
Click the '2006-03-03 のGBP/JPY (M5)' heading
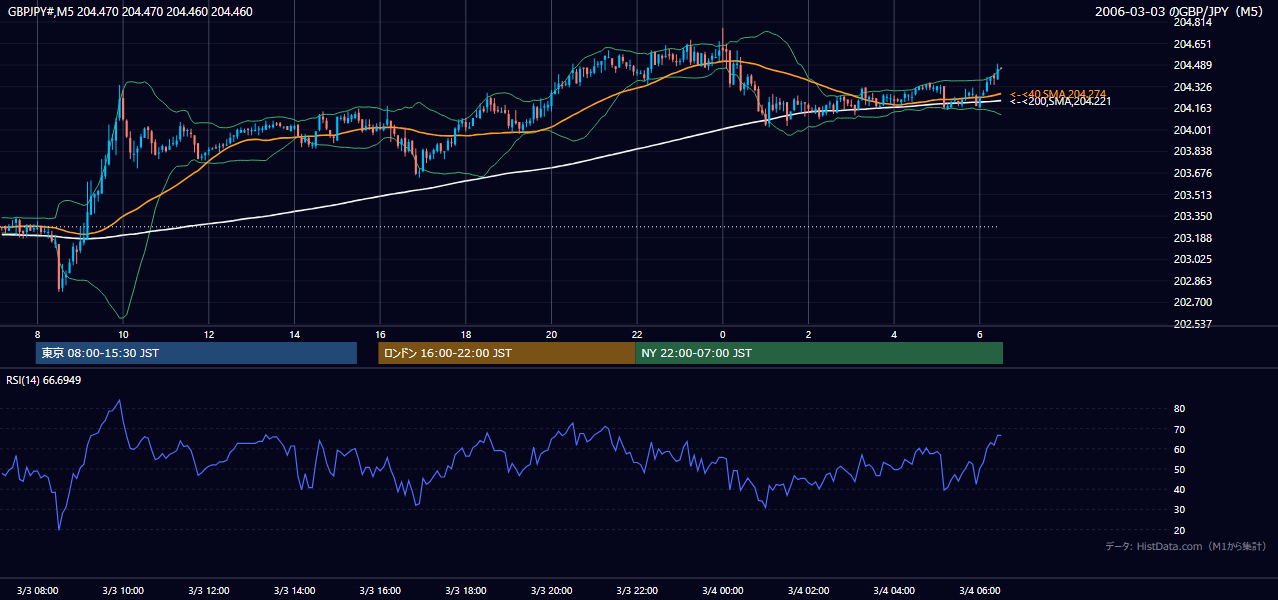1180,12
